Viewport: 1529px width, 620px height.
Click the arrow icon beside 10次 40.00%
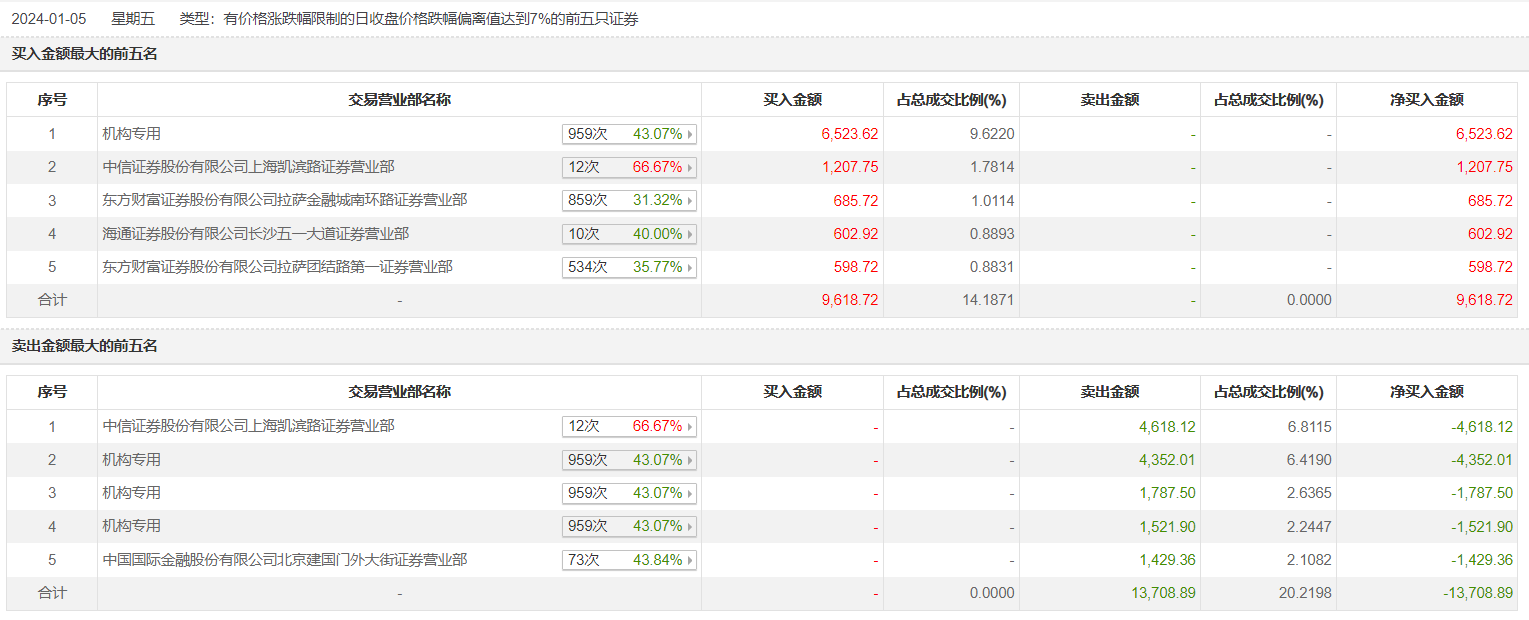pyautogui.click(x=690, y=234)
